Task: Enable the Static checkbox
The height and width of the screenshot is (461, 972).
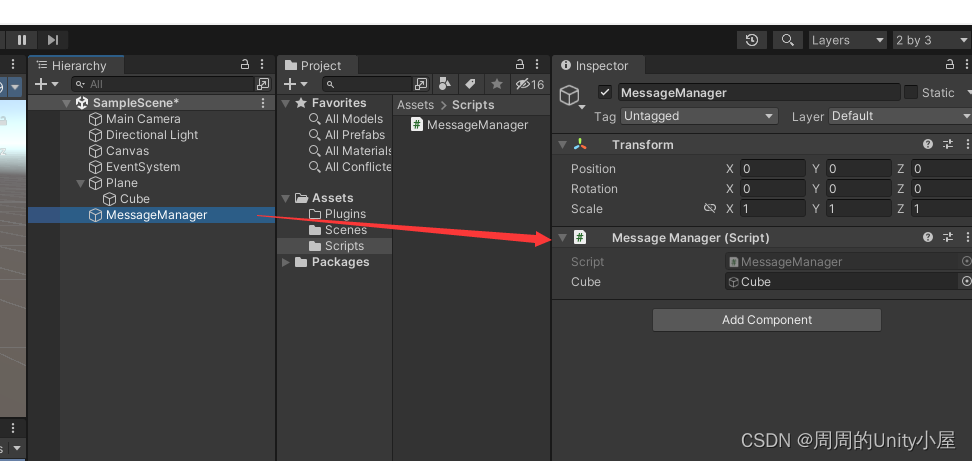Action: click(911, 93)
